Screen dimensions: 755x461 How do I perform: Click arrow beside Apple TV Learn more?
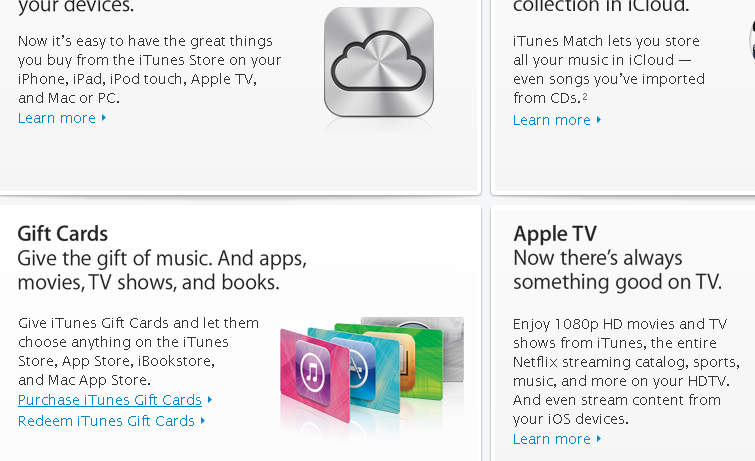click(599, 438)
